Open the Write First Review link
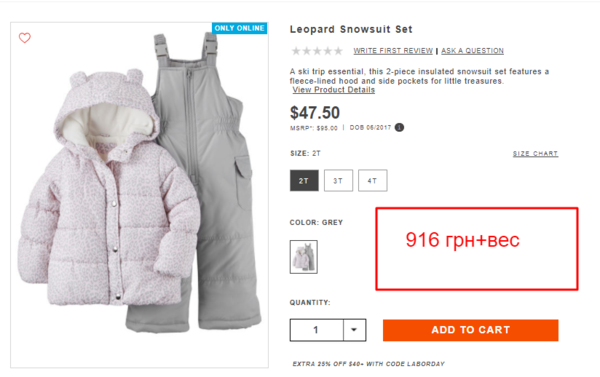Image resolution: width=600 pixels, height=377 pixels. click(393, 51)
